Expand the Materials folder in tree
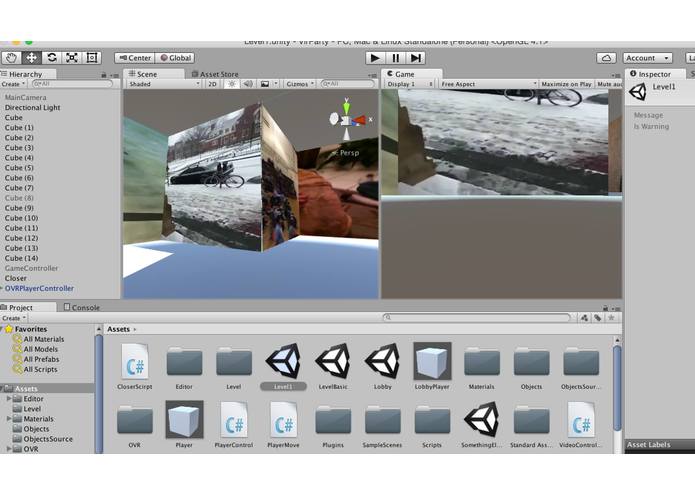Screen dimensions: 695x494 pyautogui.click(x=8, y=419)
